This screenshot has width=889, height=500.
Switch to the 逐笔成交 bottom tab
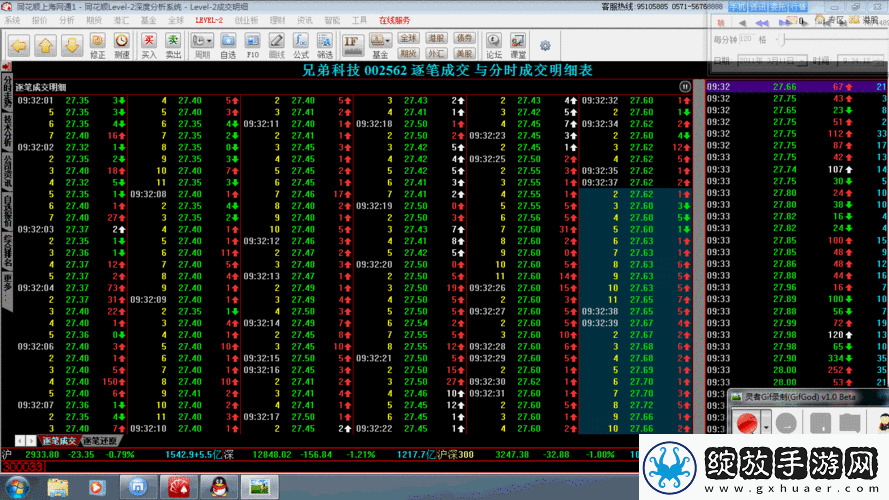pyautogui.click(x=59, y=440)
